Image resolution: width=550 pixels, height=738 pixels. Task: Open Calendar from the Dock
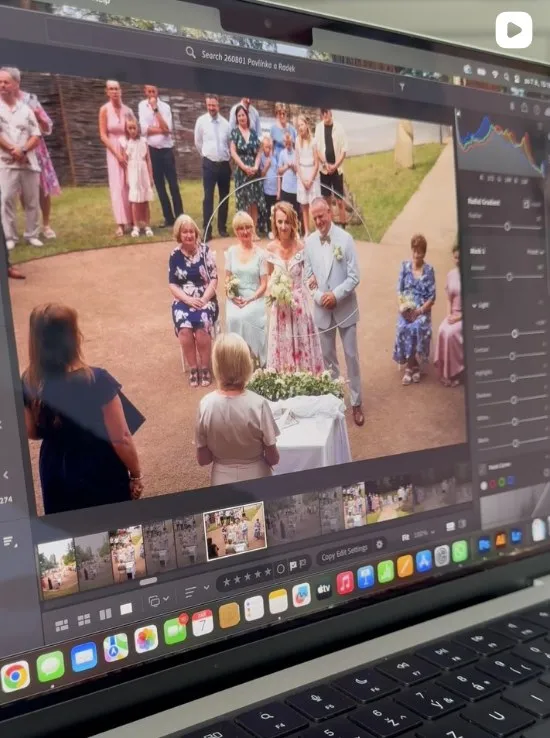point(203,623)
